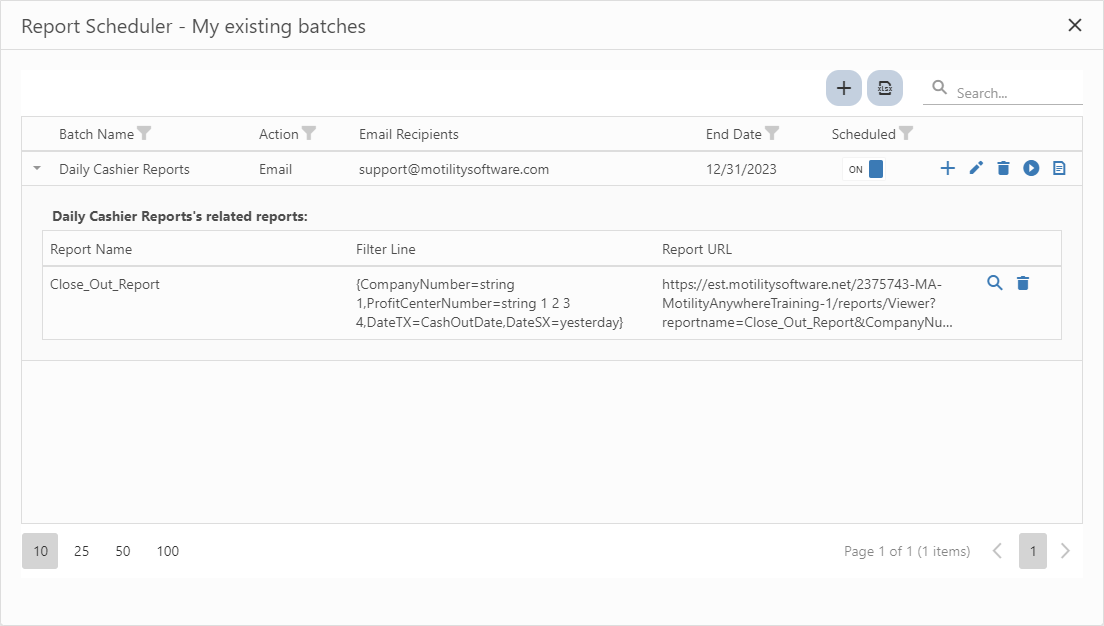Screen dimensions: 1104x626
Task: Sort by Email Recipients header
Action: [408, 134]
